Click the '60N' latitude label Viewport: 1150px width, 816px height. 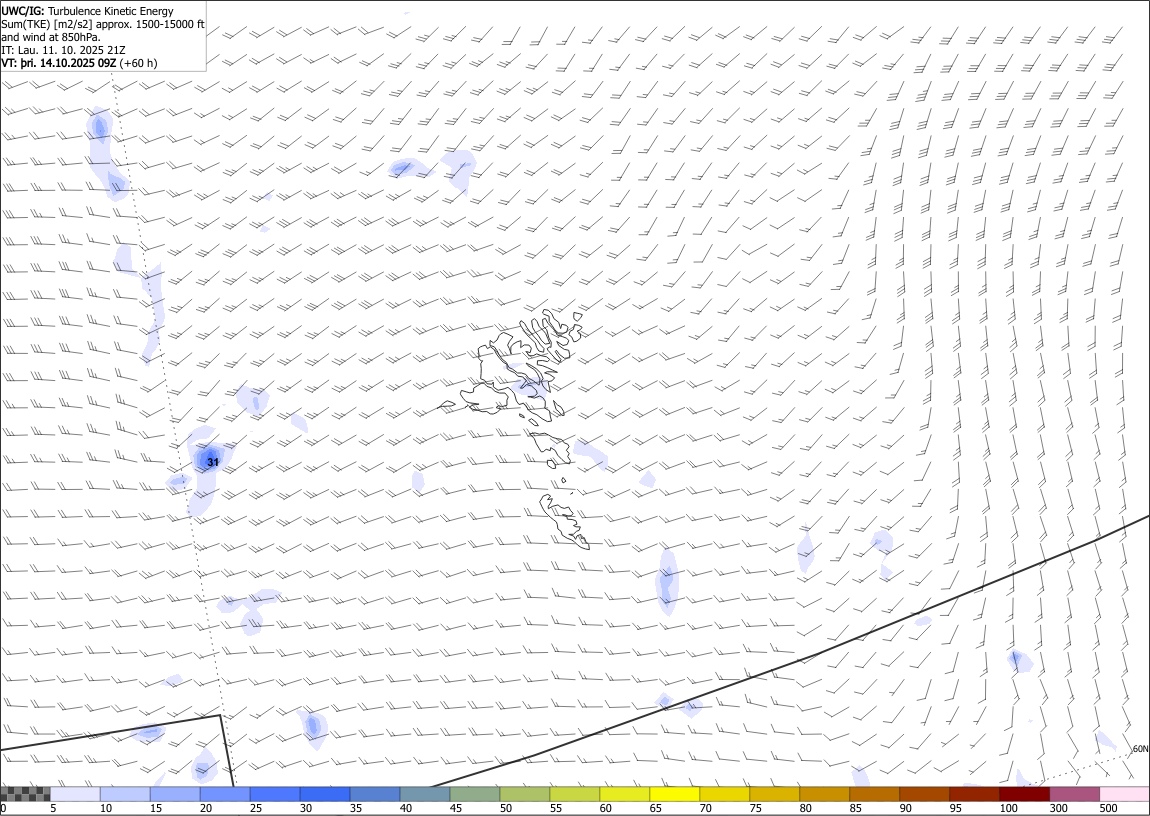point(1140,749)
